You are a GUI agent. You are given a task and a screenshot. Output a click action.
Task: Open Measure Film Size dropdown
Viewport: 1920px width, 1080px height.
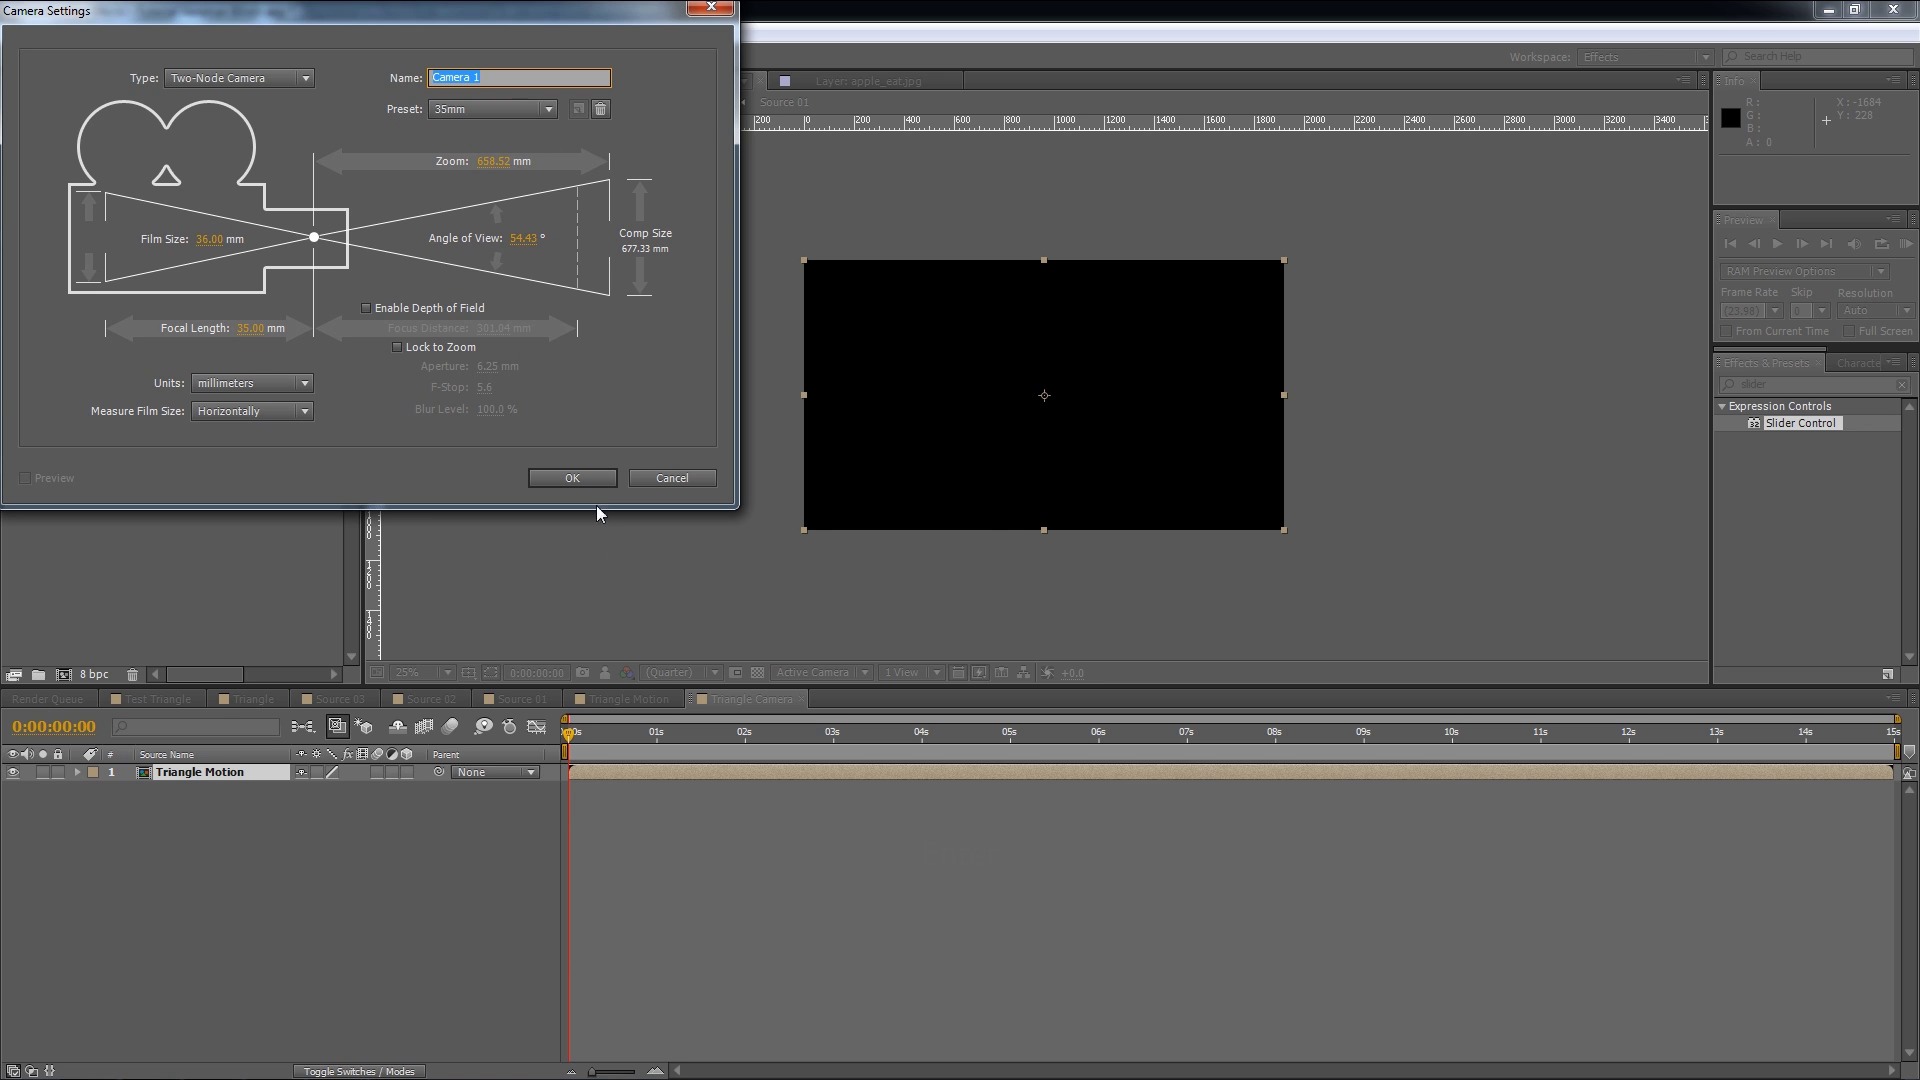252,411
